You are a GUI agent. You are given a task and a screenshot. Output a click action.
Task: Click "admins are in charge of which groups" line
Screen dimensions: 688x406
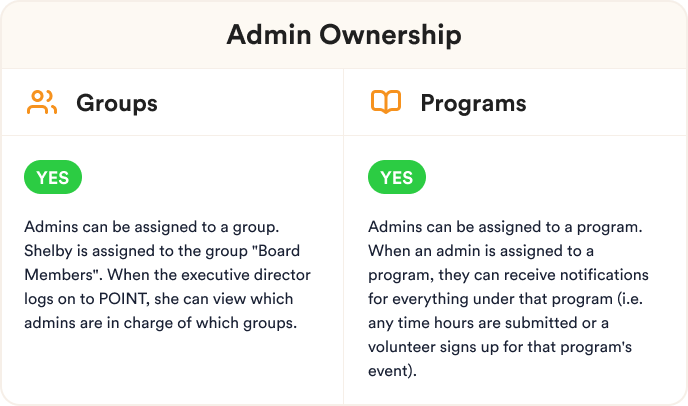tap(161, 323)
